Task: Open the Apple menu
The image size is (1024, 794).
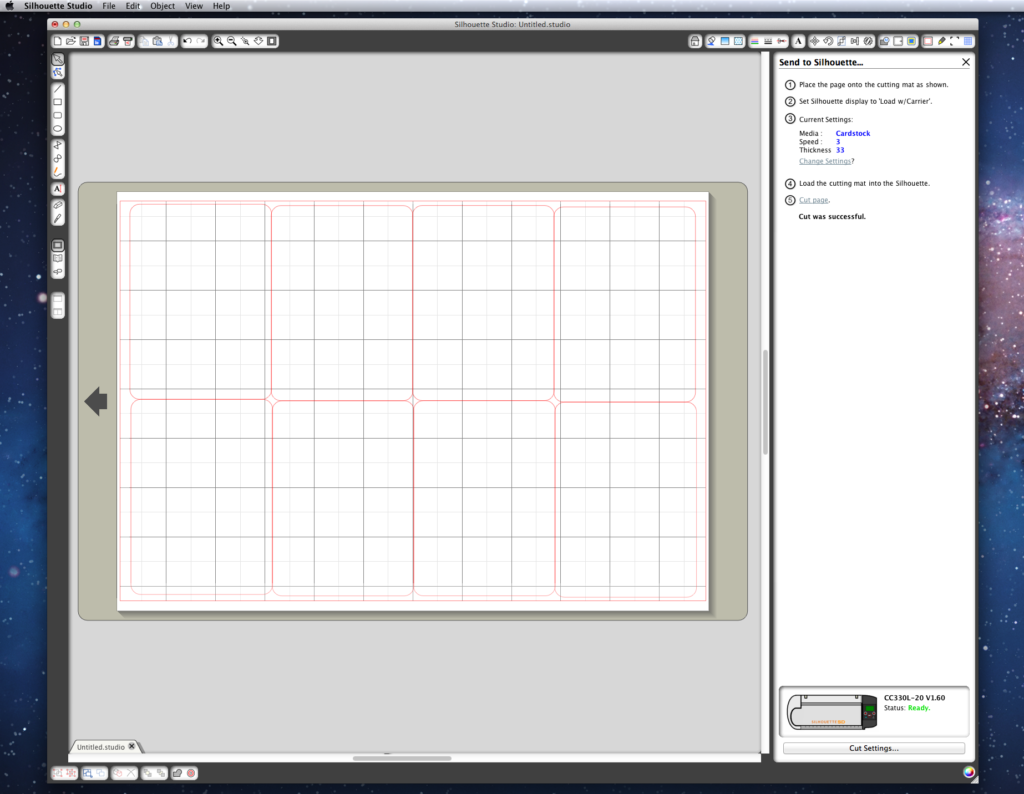Action: point(10,6)
